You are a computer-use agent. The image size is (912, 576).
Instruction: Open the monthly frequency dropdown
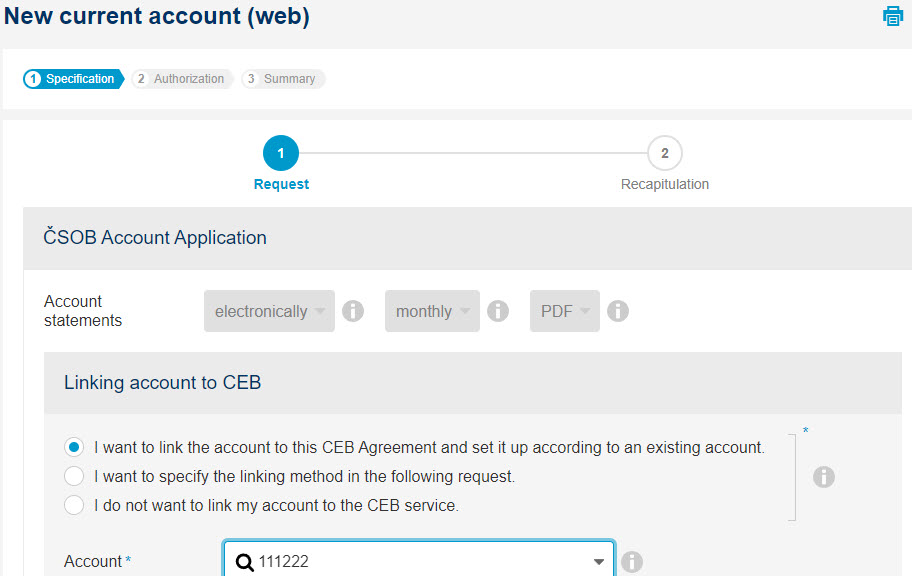pos(432,311)
